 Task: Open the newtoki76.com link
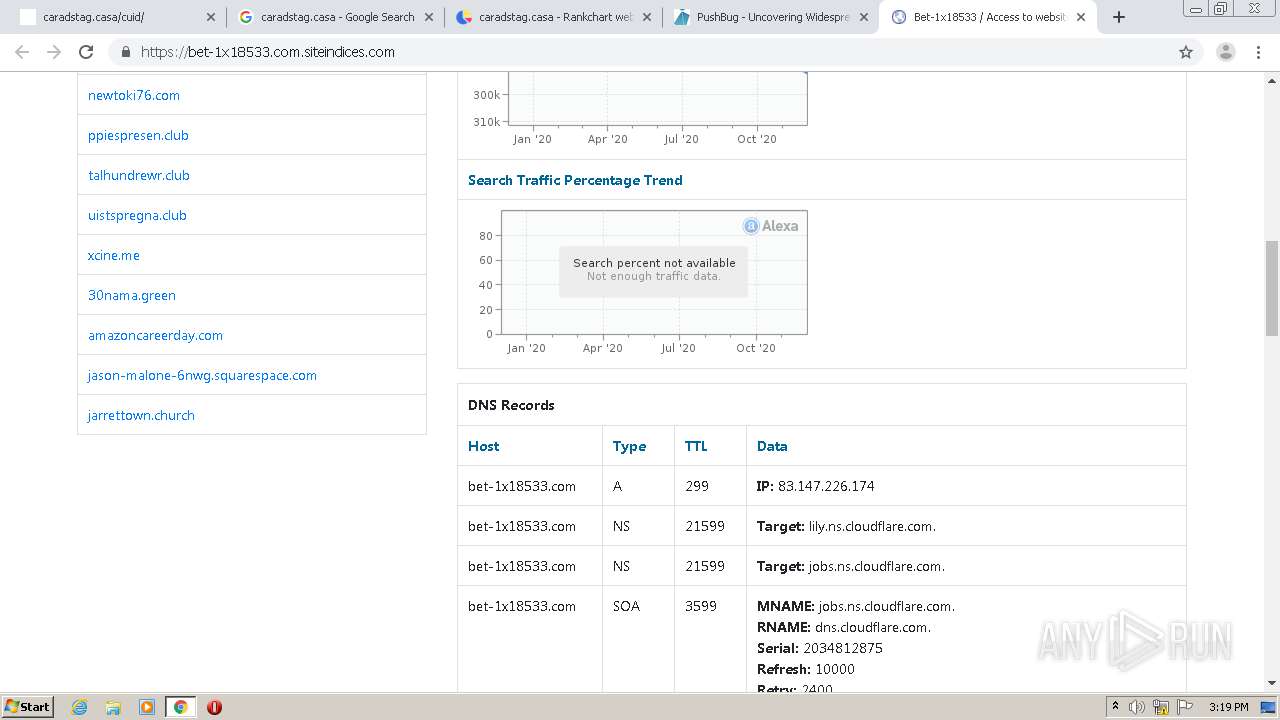[x=134, y=95]
